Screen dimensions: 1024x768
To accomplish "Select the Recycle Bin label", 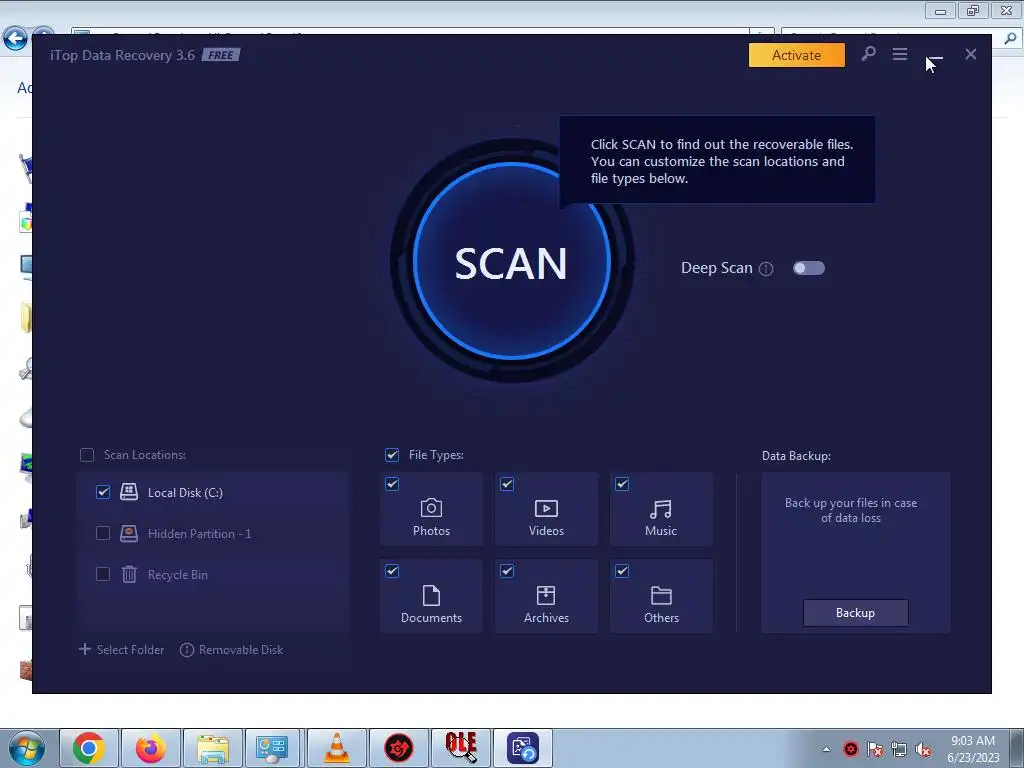I will pos(178,575).
